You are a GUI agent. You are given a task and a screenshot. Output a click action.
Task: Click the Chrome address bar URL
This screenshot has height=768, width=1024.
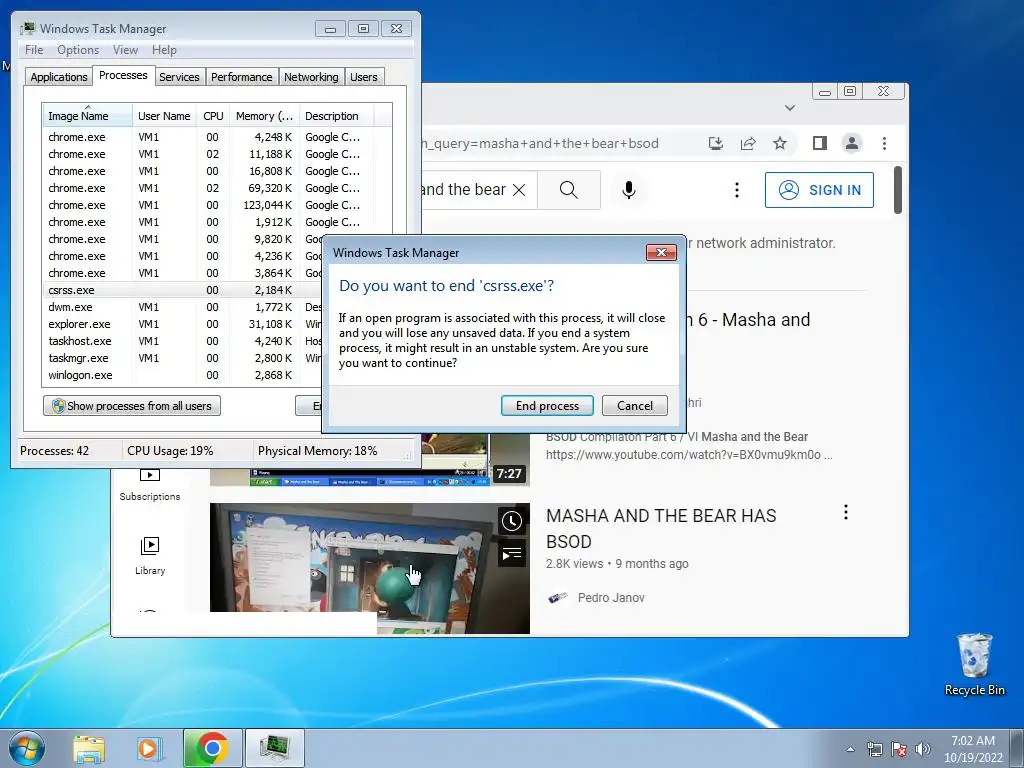click(x=539, y=144)
